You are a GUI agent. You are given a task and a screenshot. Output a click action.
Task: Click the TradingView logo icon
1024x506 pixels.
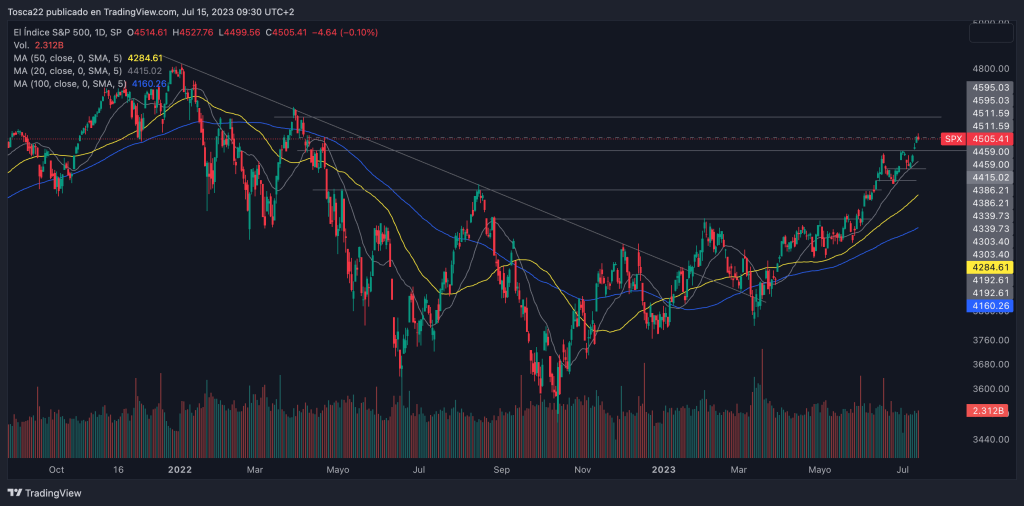point(15,493)
